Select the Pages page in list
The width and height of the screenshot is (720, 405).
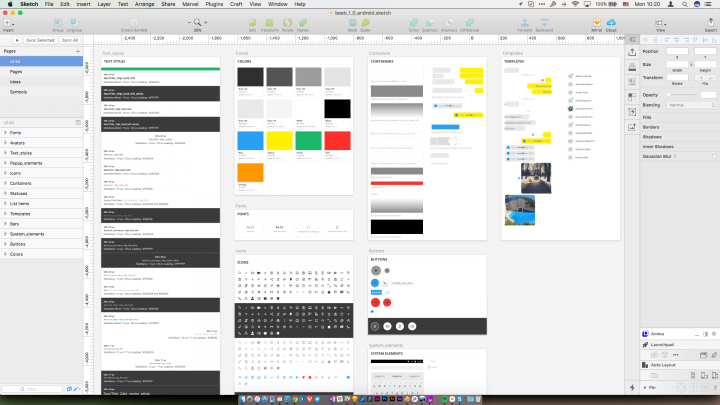click(x=41, y=72)
